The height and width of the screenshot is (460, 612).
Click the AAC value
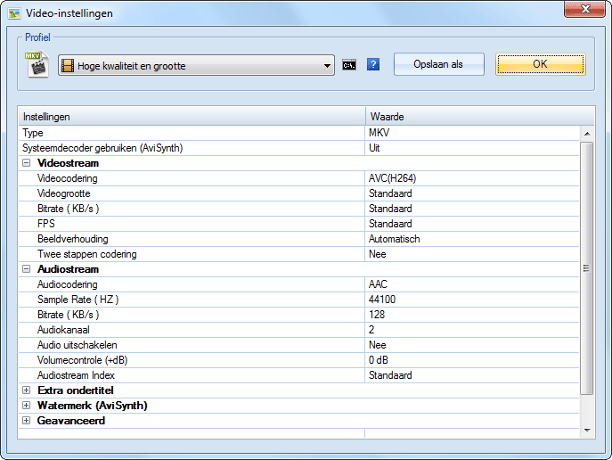[x=378, y=284]
